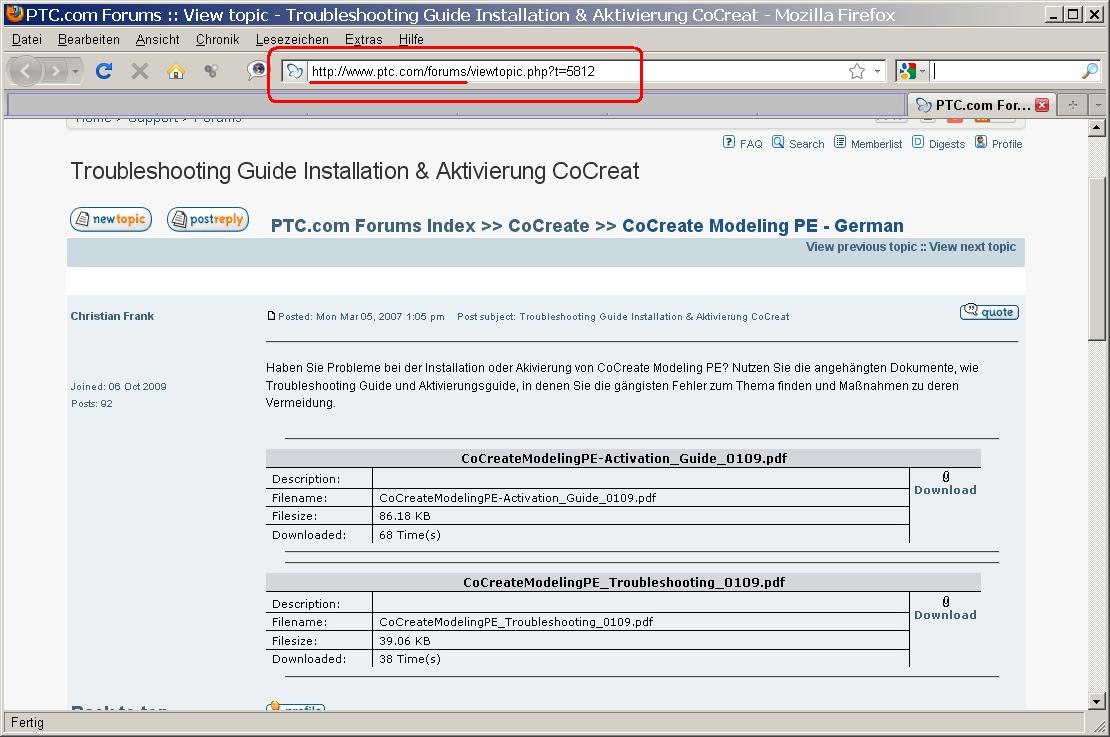
Task: Click the 68 Time(s) downloaded cell
Action: (x=641, y=535)
